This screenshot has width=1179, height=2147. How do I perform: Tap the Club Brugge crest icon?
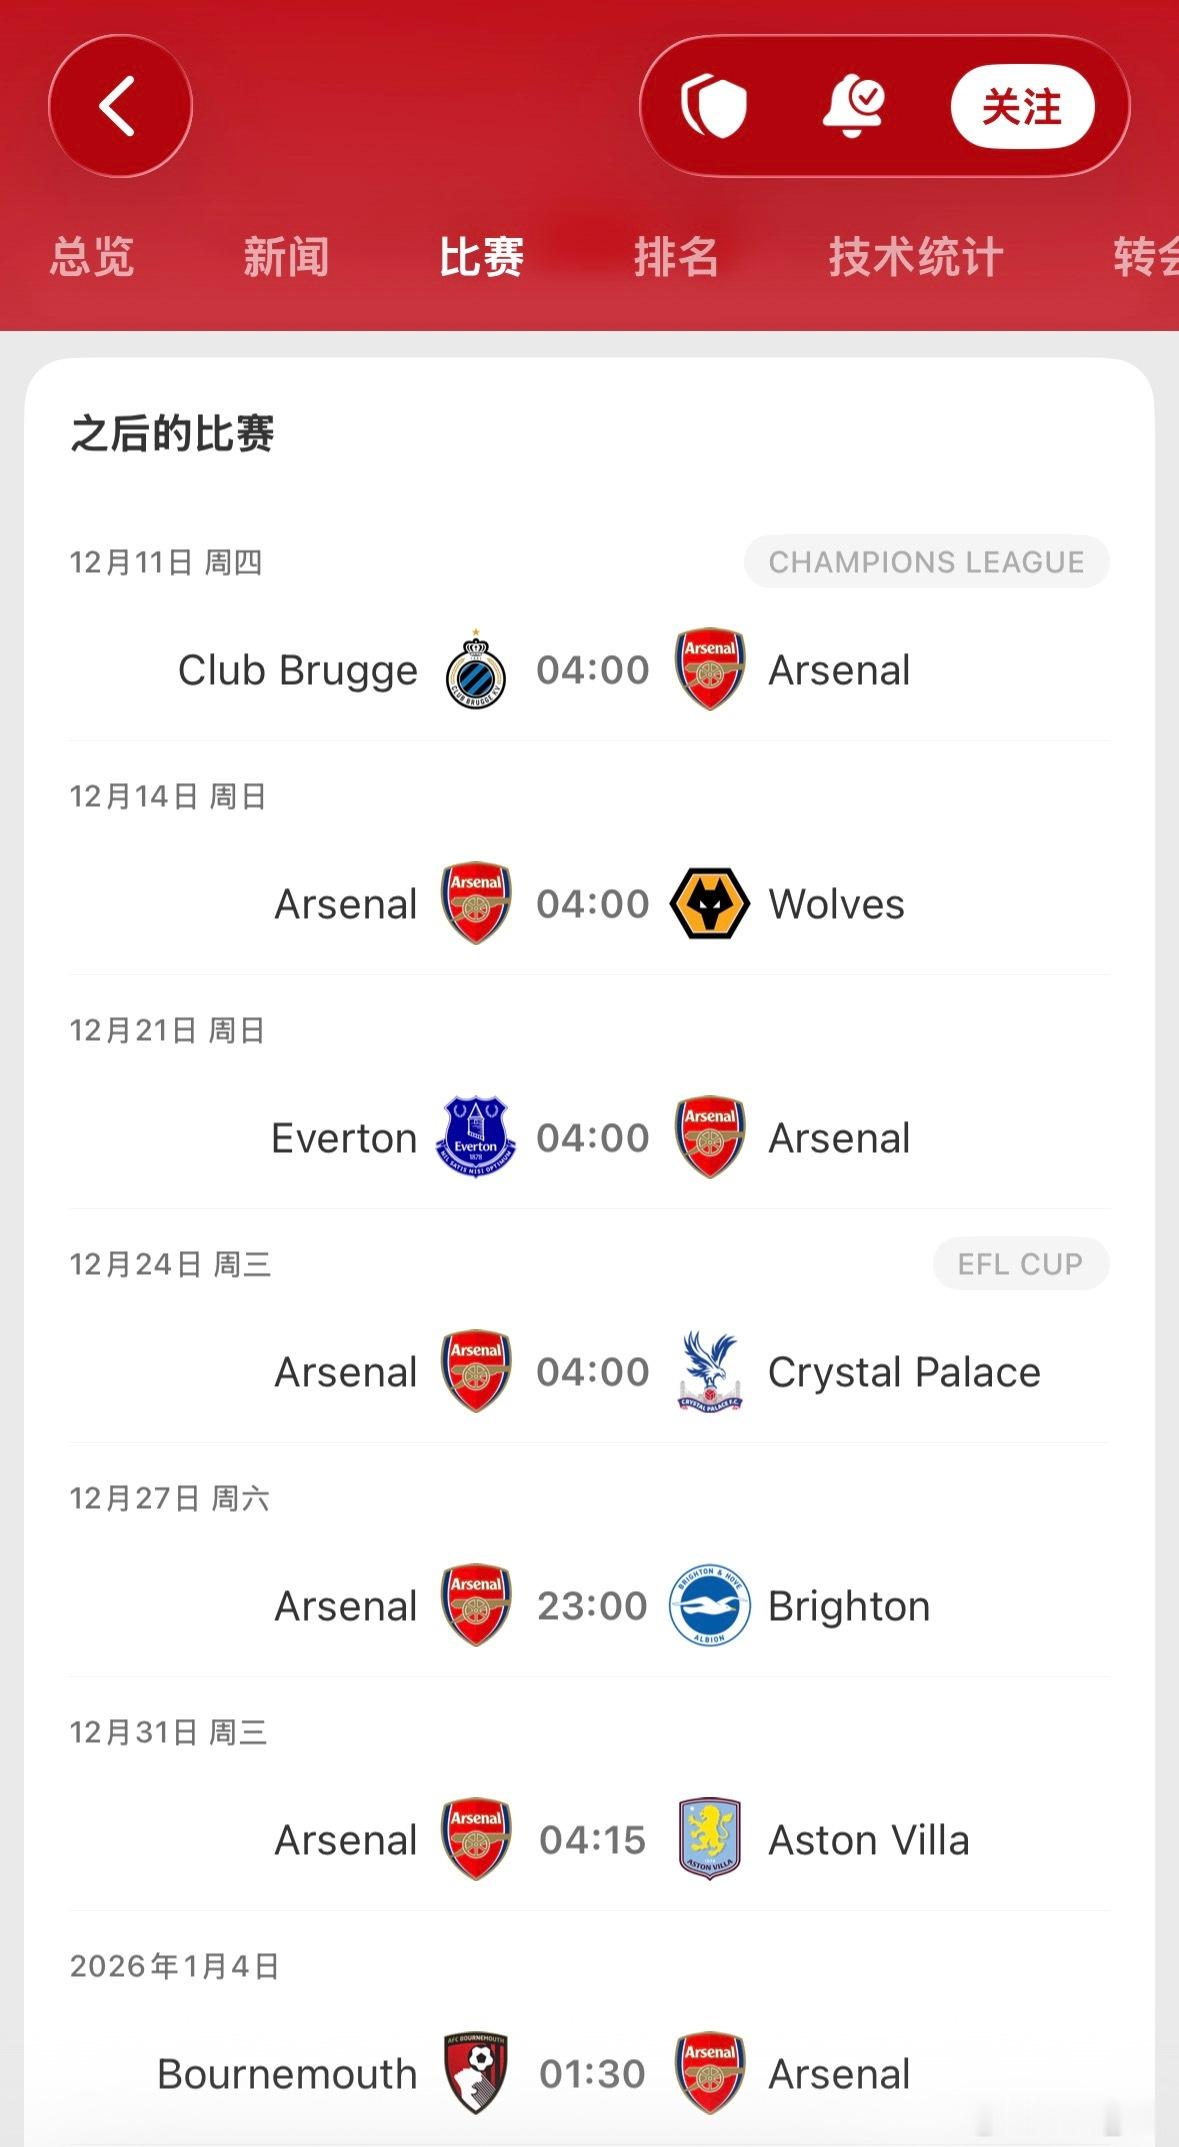coord(476,670)
